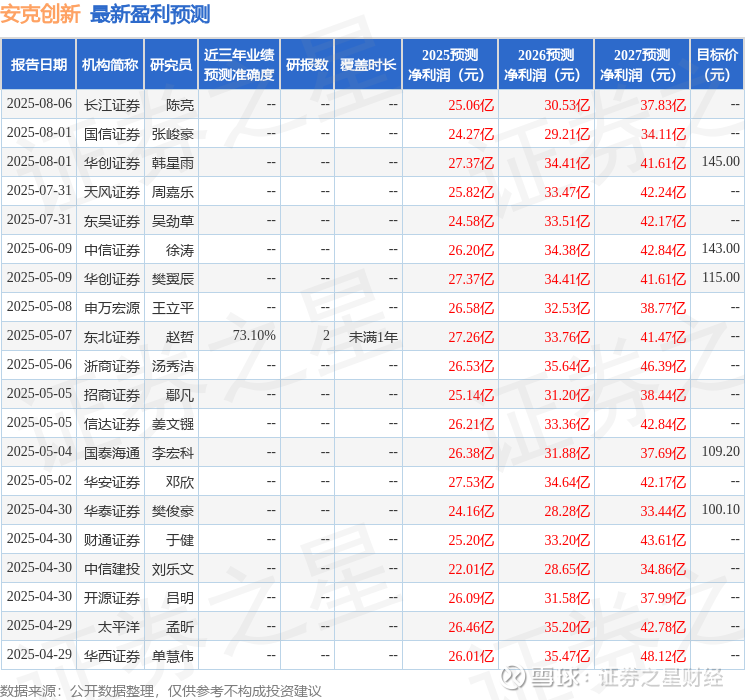Click the 2025-08-06 report date
Screen dimensions: 745x700
(39, 104)
